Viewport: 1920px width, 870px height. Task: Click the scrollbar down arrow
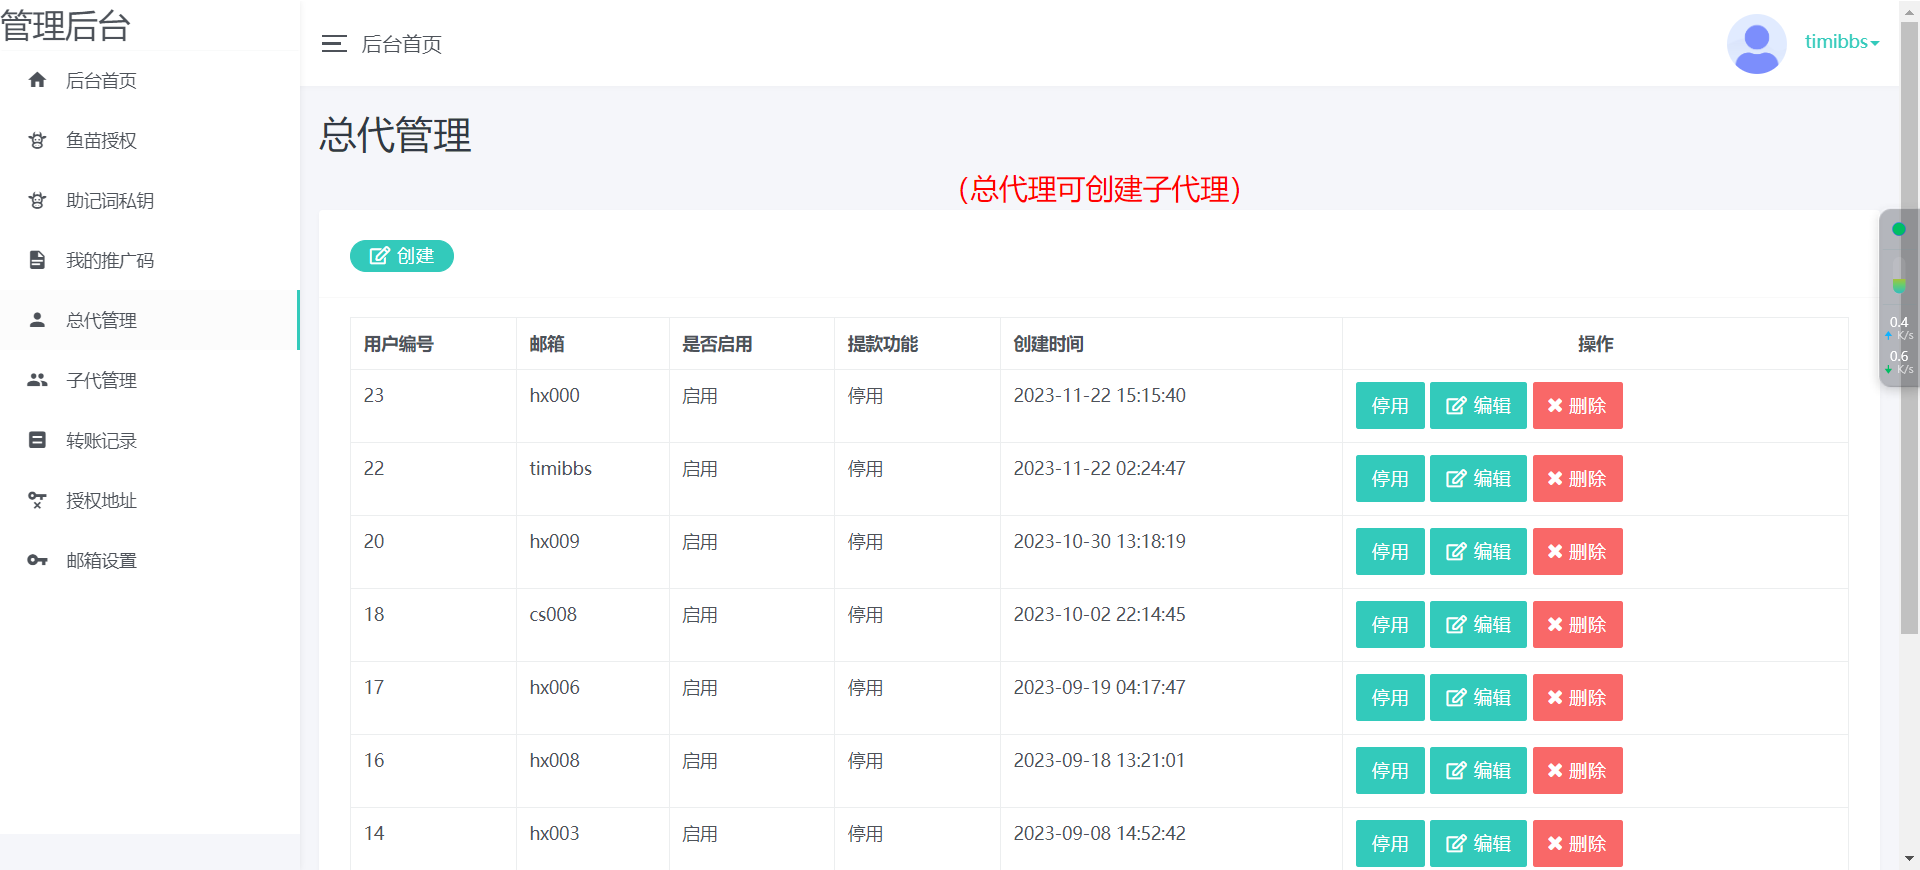pyautogui.click(x=1909, y=859)
